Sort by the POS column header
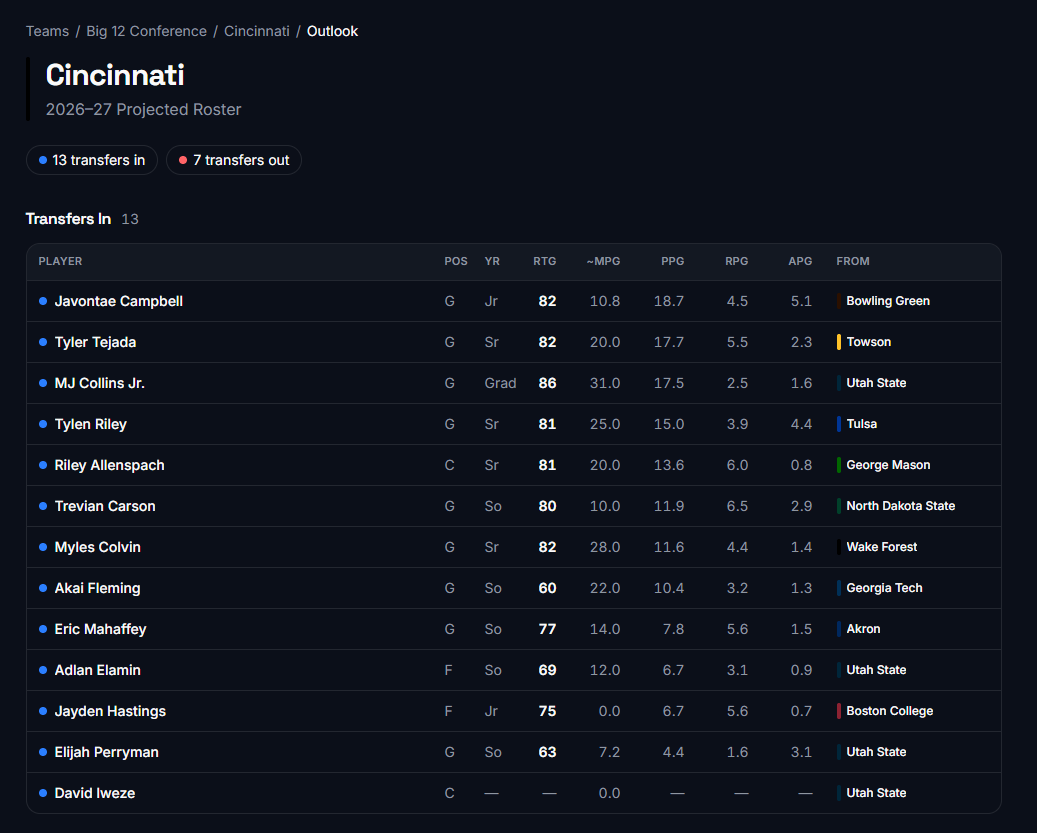The width and height of the screenshot is (1037, 833). [x=456, y=261]
